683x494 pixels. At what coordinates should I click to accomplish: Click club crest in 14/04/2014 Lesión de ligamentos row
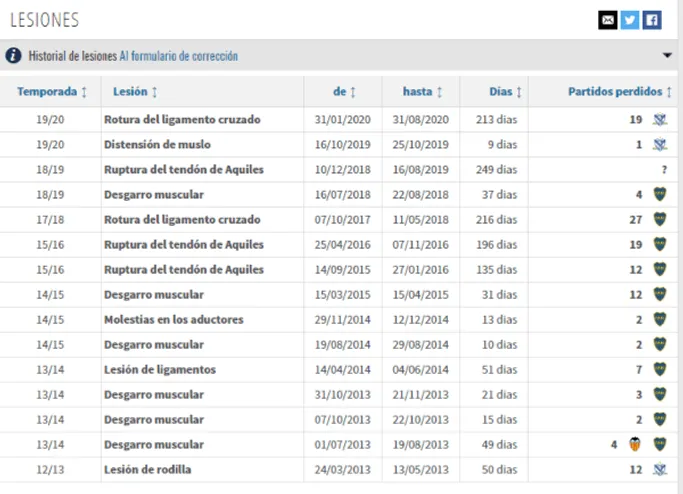[658, 369]
